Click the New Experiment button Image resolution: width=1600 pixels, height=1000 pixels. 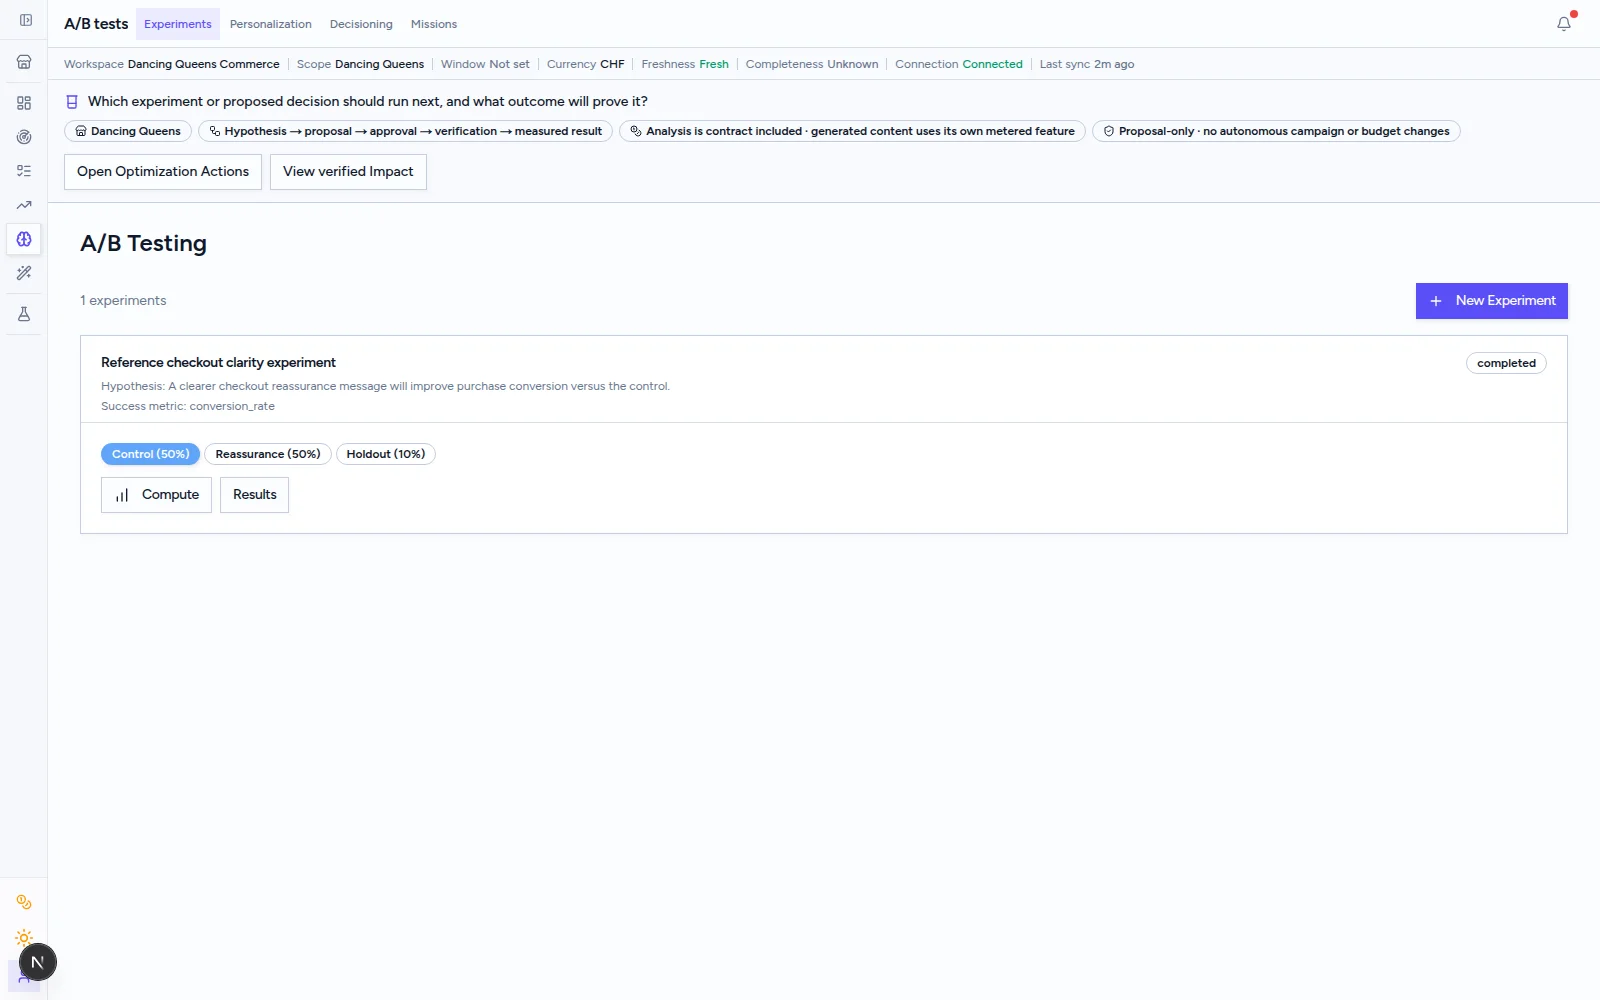point(1492,301)
